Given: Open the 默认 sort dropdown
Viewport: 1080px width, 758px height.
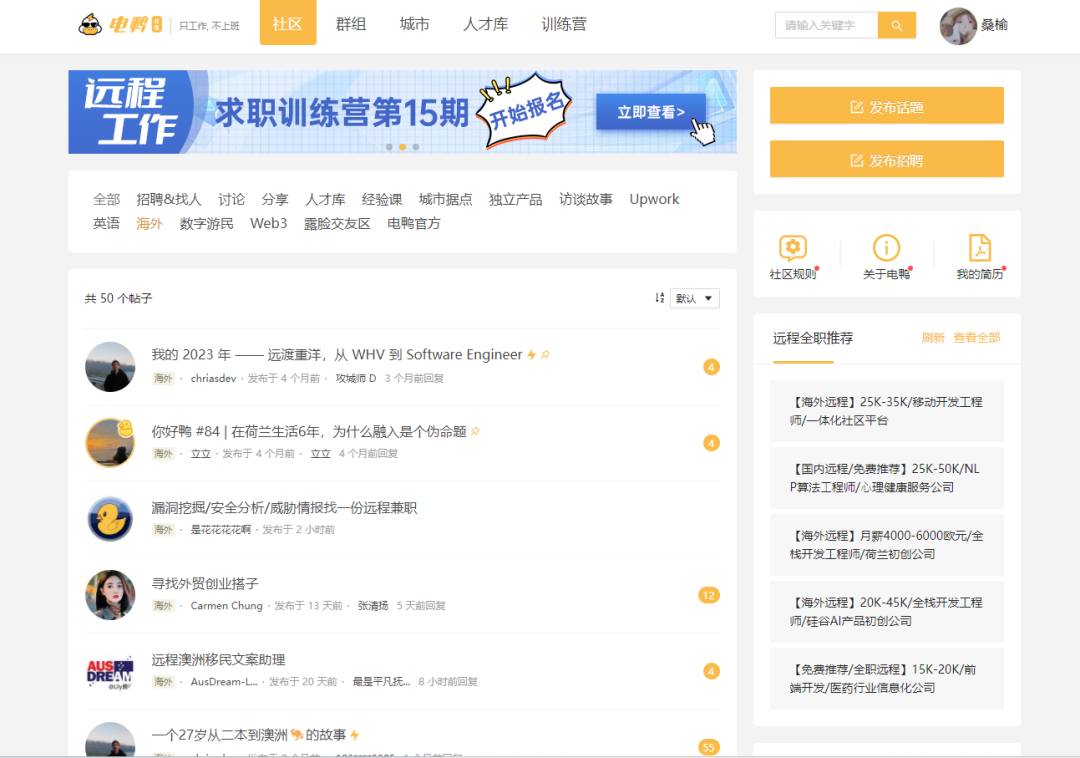Looking at the screenshot, I should [x=694, y=298].
